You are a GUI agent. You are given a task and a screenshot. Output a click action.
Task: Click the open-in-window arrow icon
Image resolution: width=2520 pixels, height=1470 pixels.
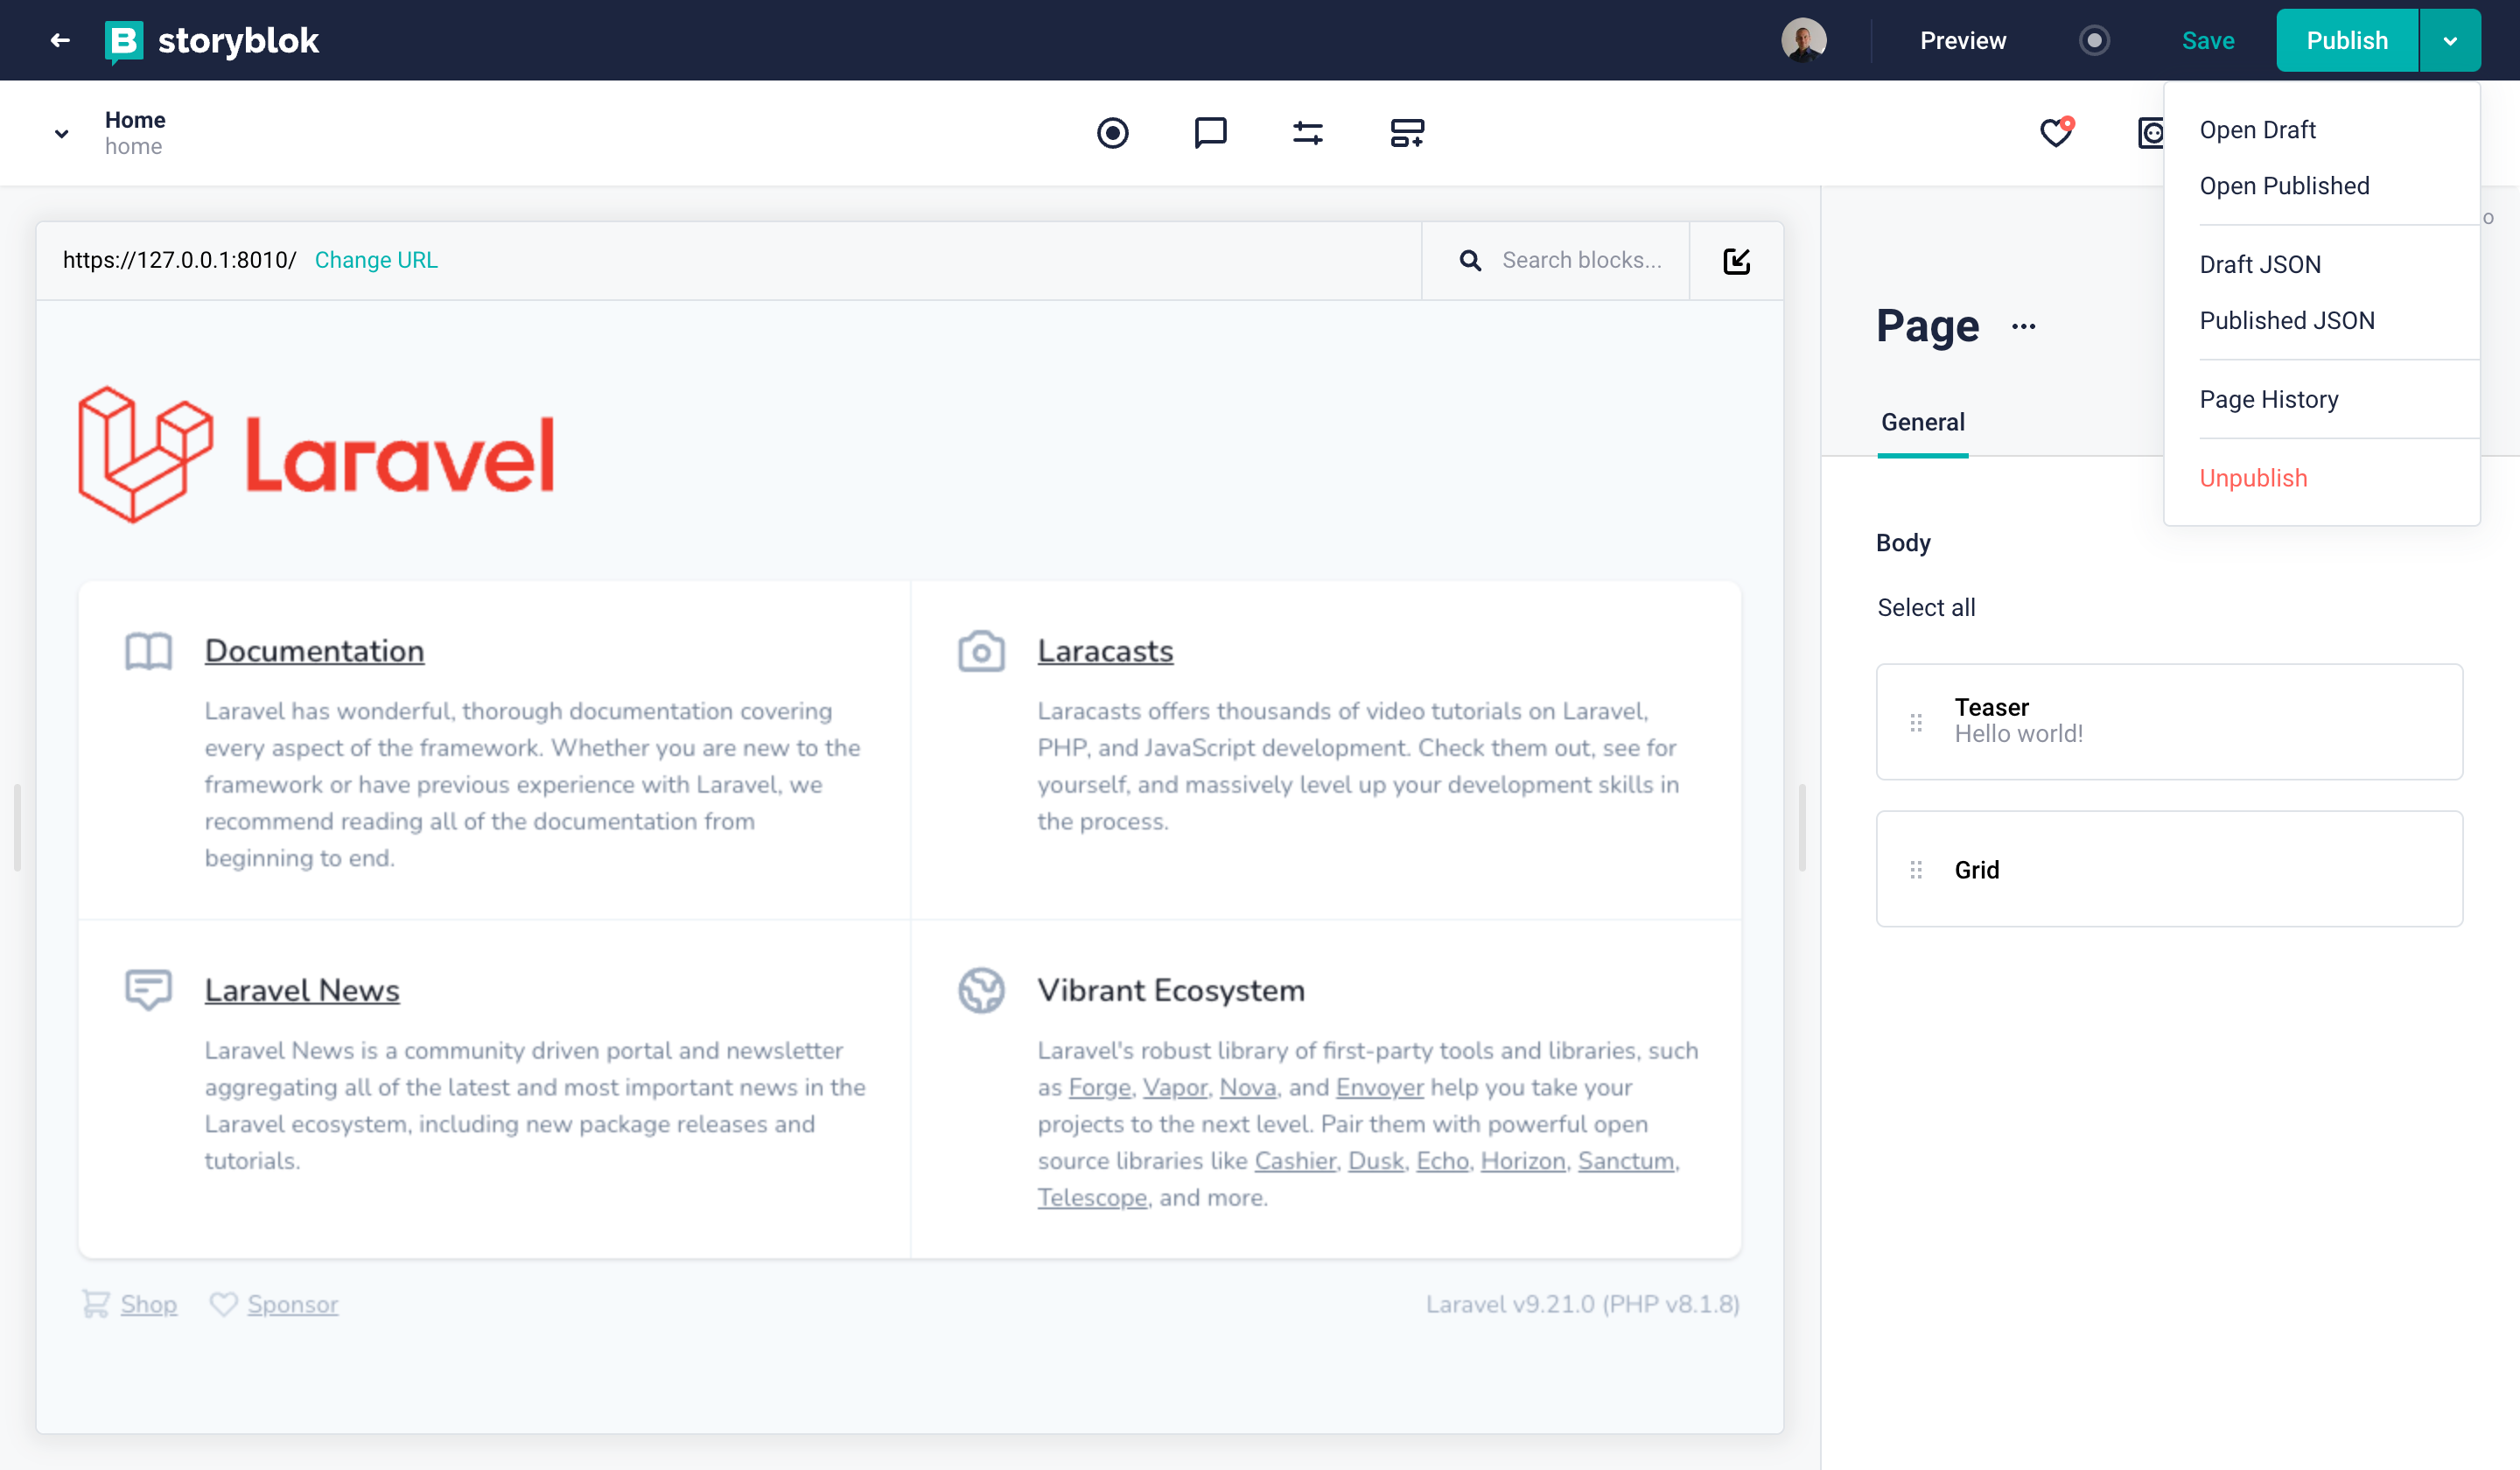pyautogui.click(x=1736, y=261)
